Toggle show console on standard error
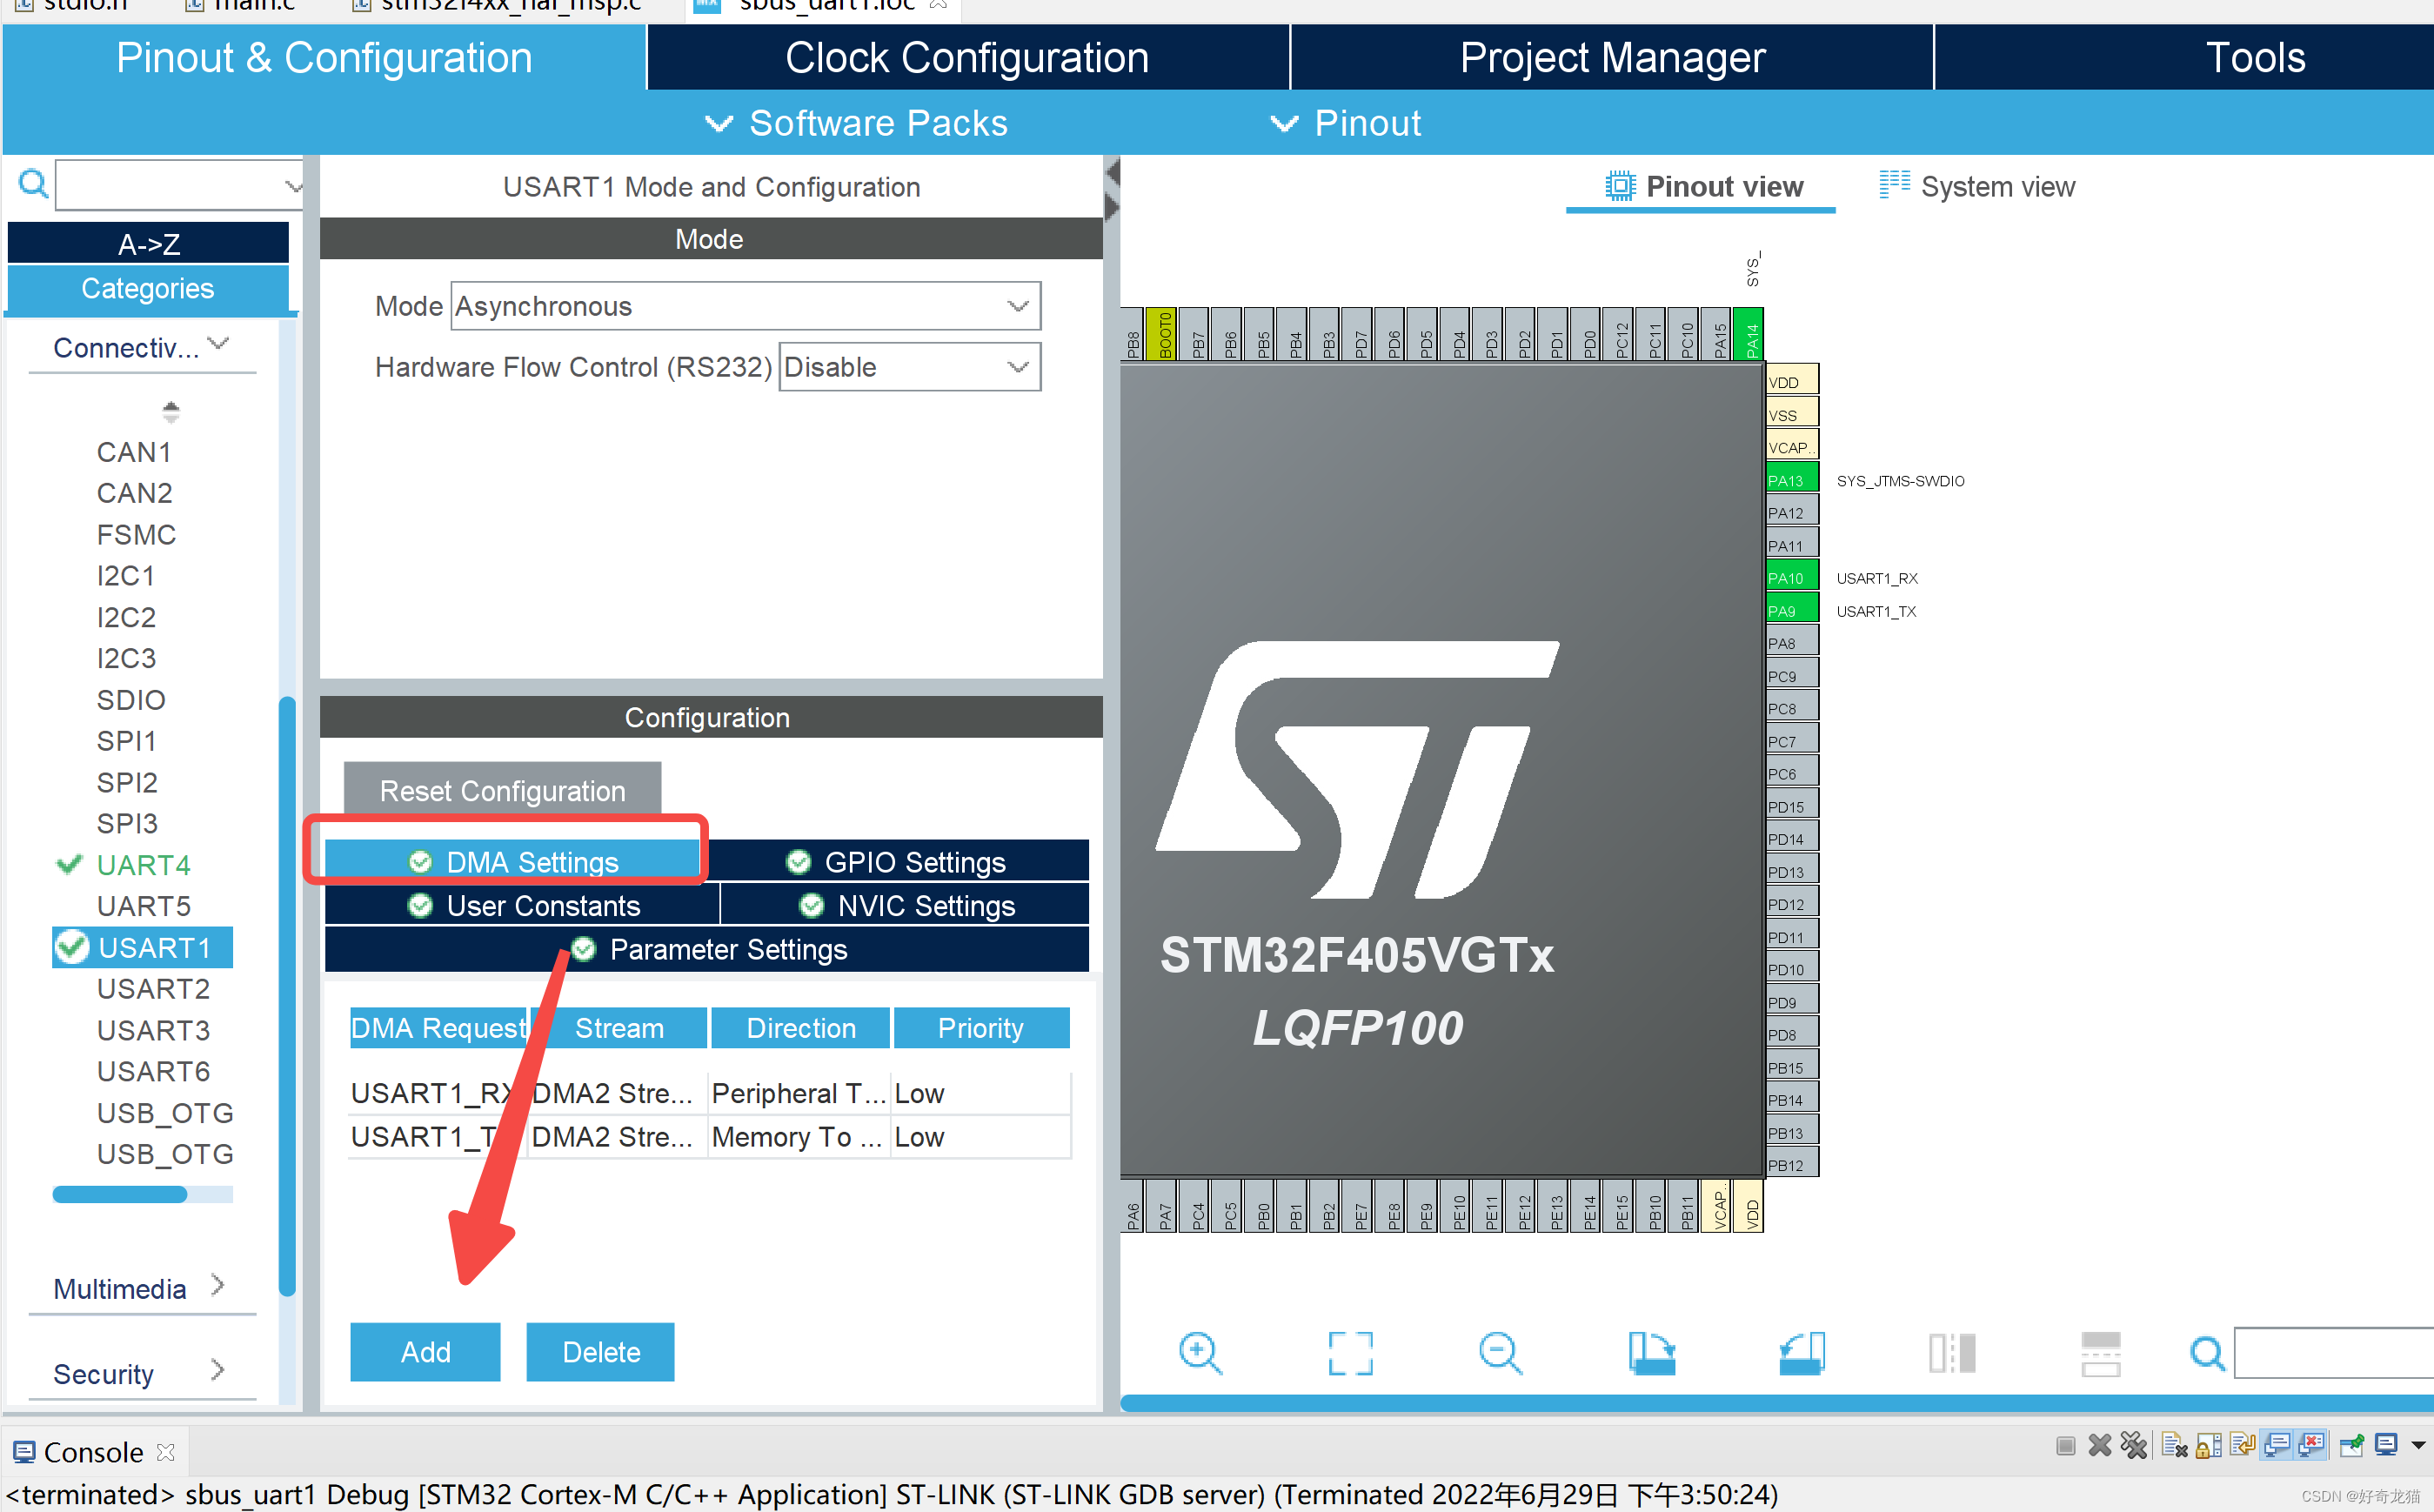 [x=2311, y=1446]
